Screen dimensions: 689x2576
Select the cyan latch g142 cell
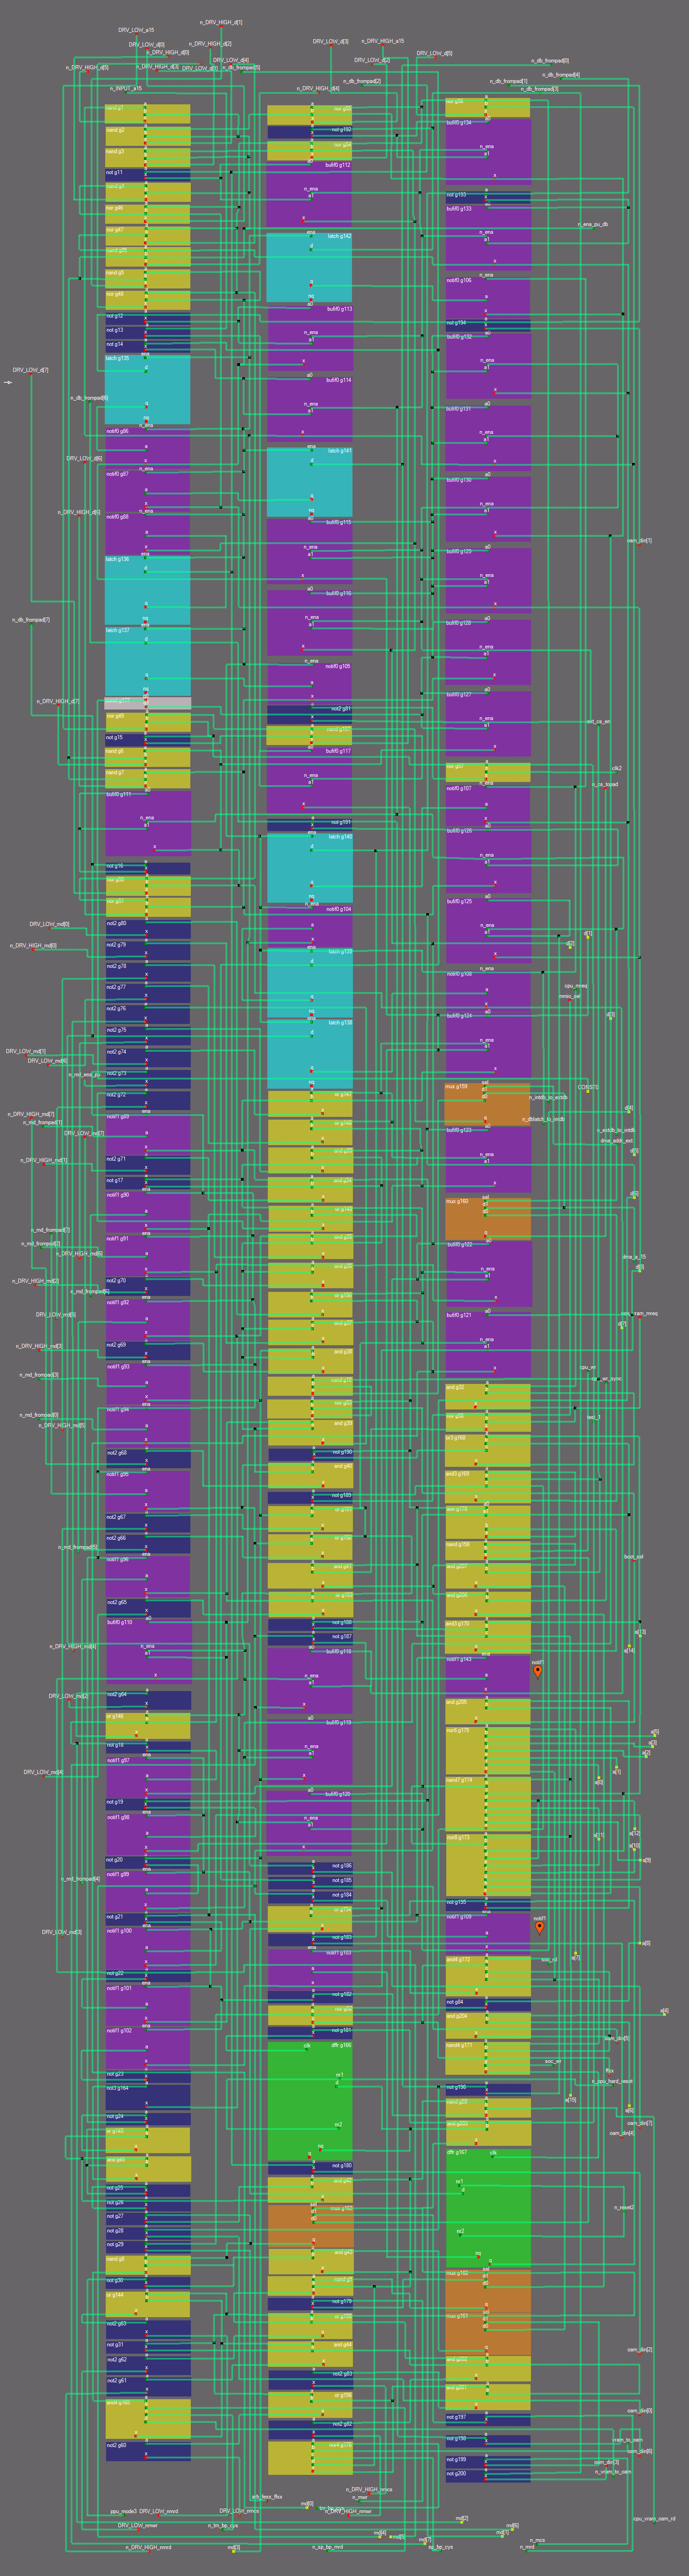pyautogui.click(x=309, y=267)
